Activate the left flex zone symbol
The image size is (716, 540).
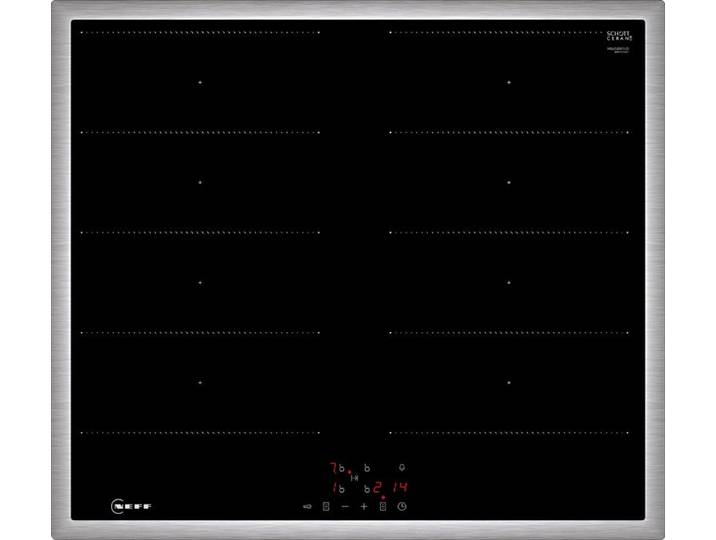coord(326,506)
